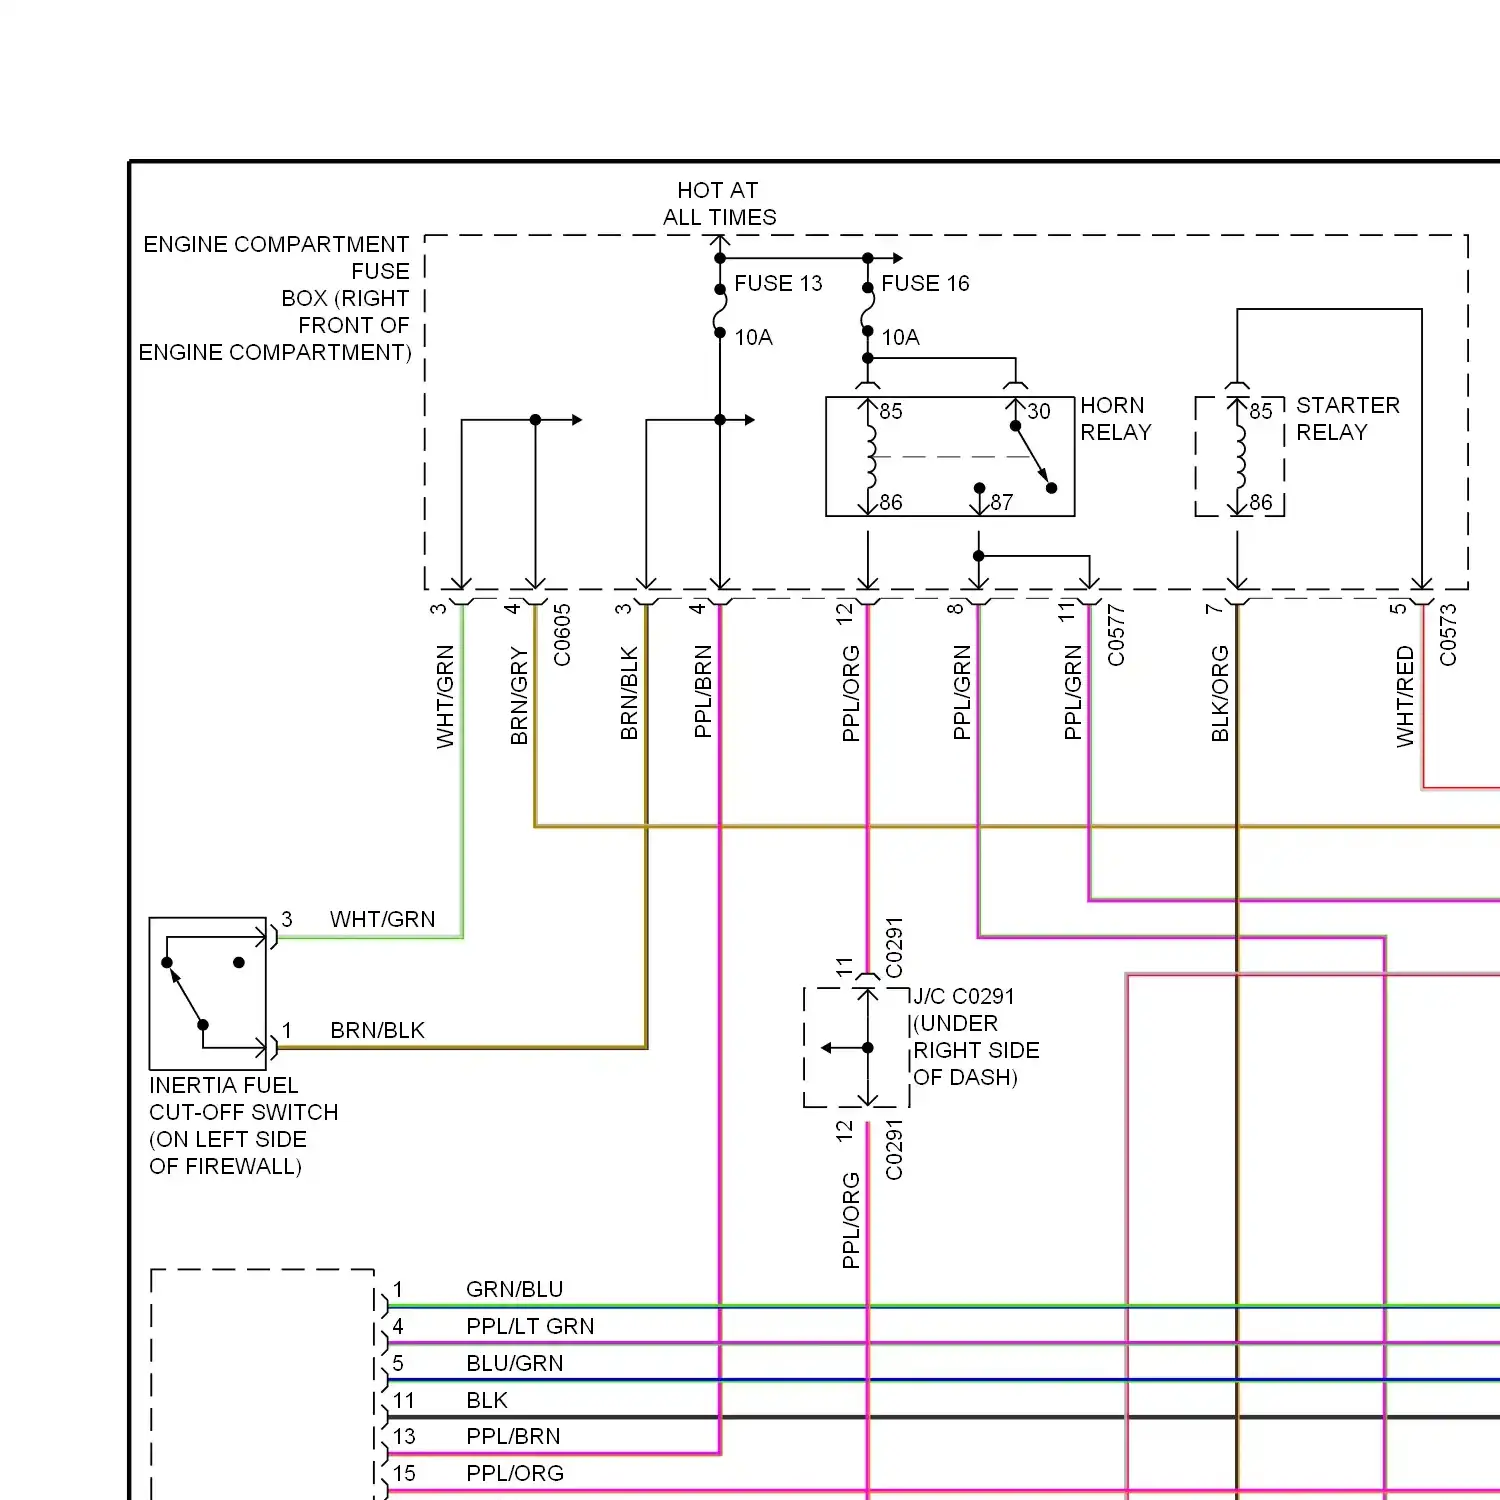Click the J/C C0291 junction symbol
This screenshot has height=1500, width=1500.
[857, 1048]
